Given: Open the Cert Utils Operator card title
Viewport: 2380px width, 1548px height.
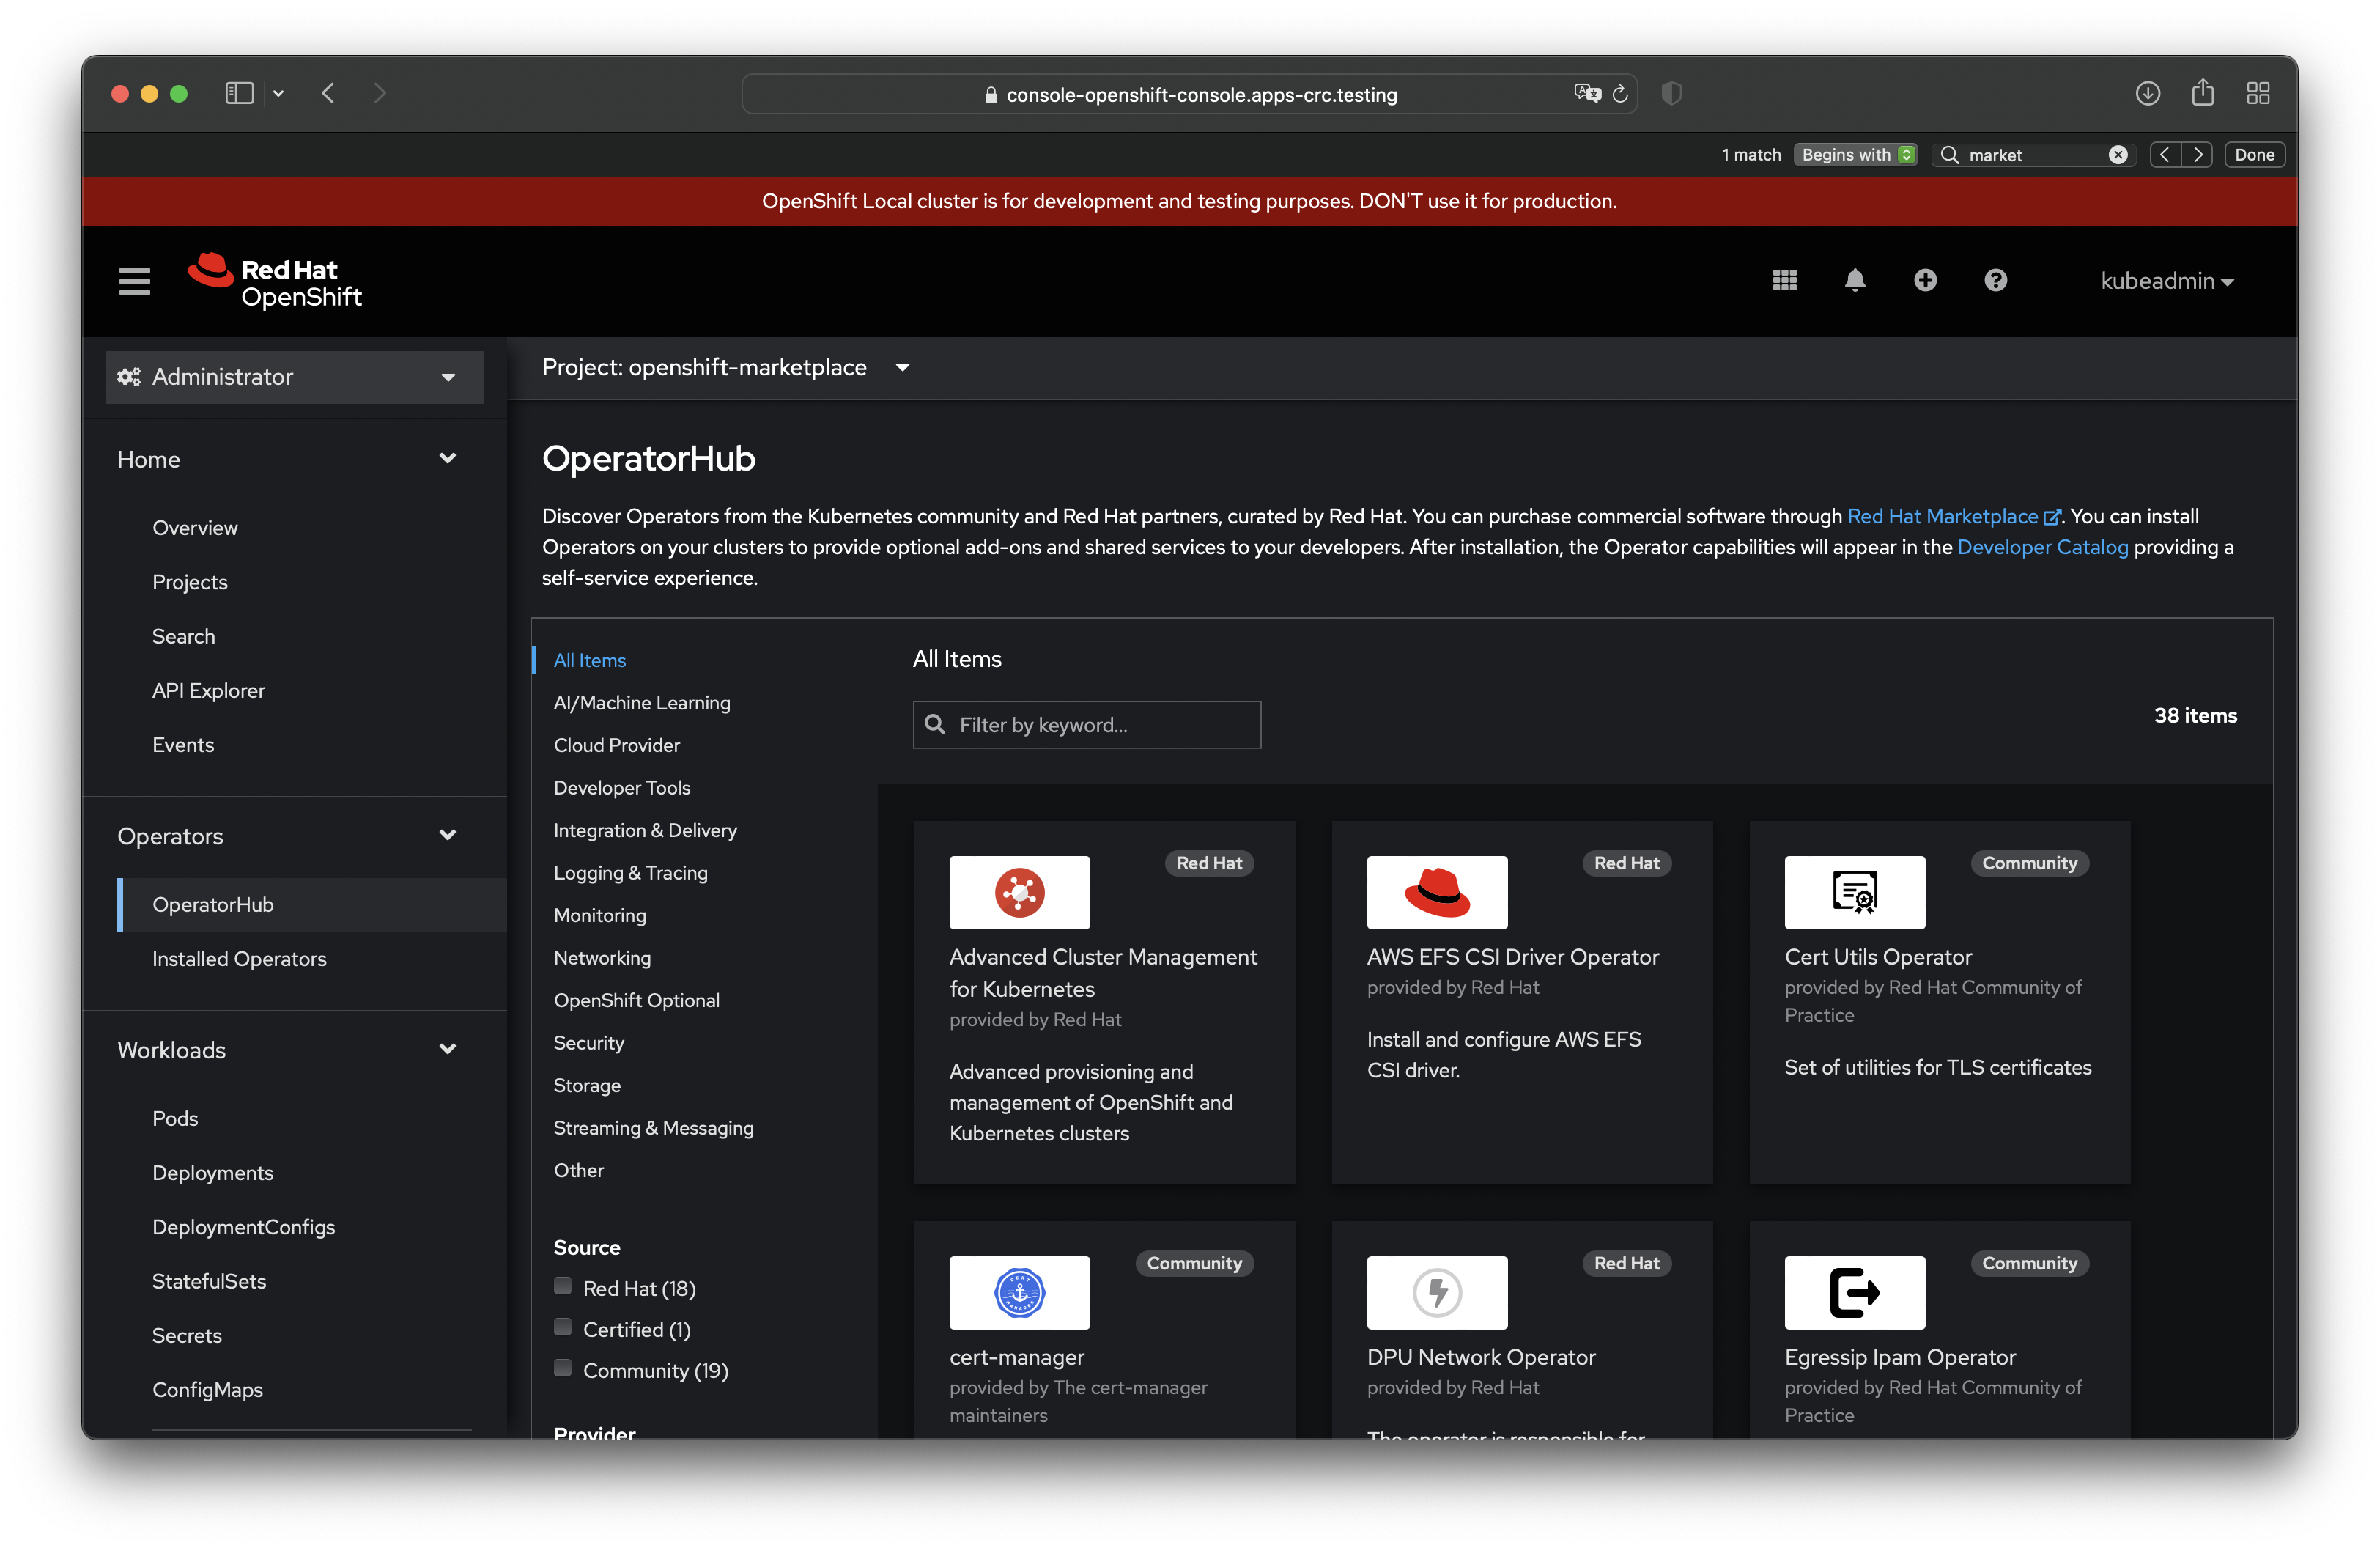Looking at the screenshot, I should click(x=1877, y=957).
